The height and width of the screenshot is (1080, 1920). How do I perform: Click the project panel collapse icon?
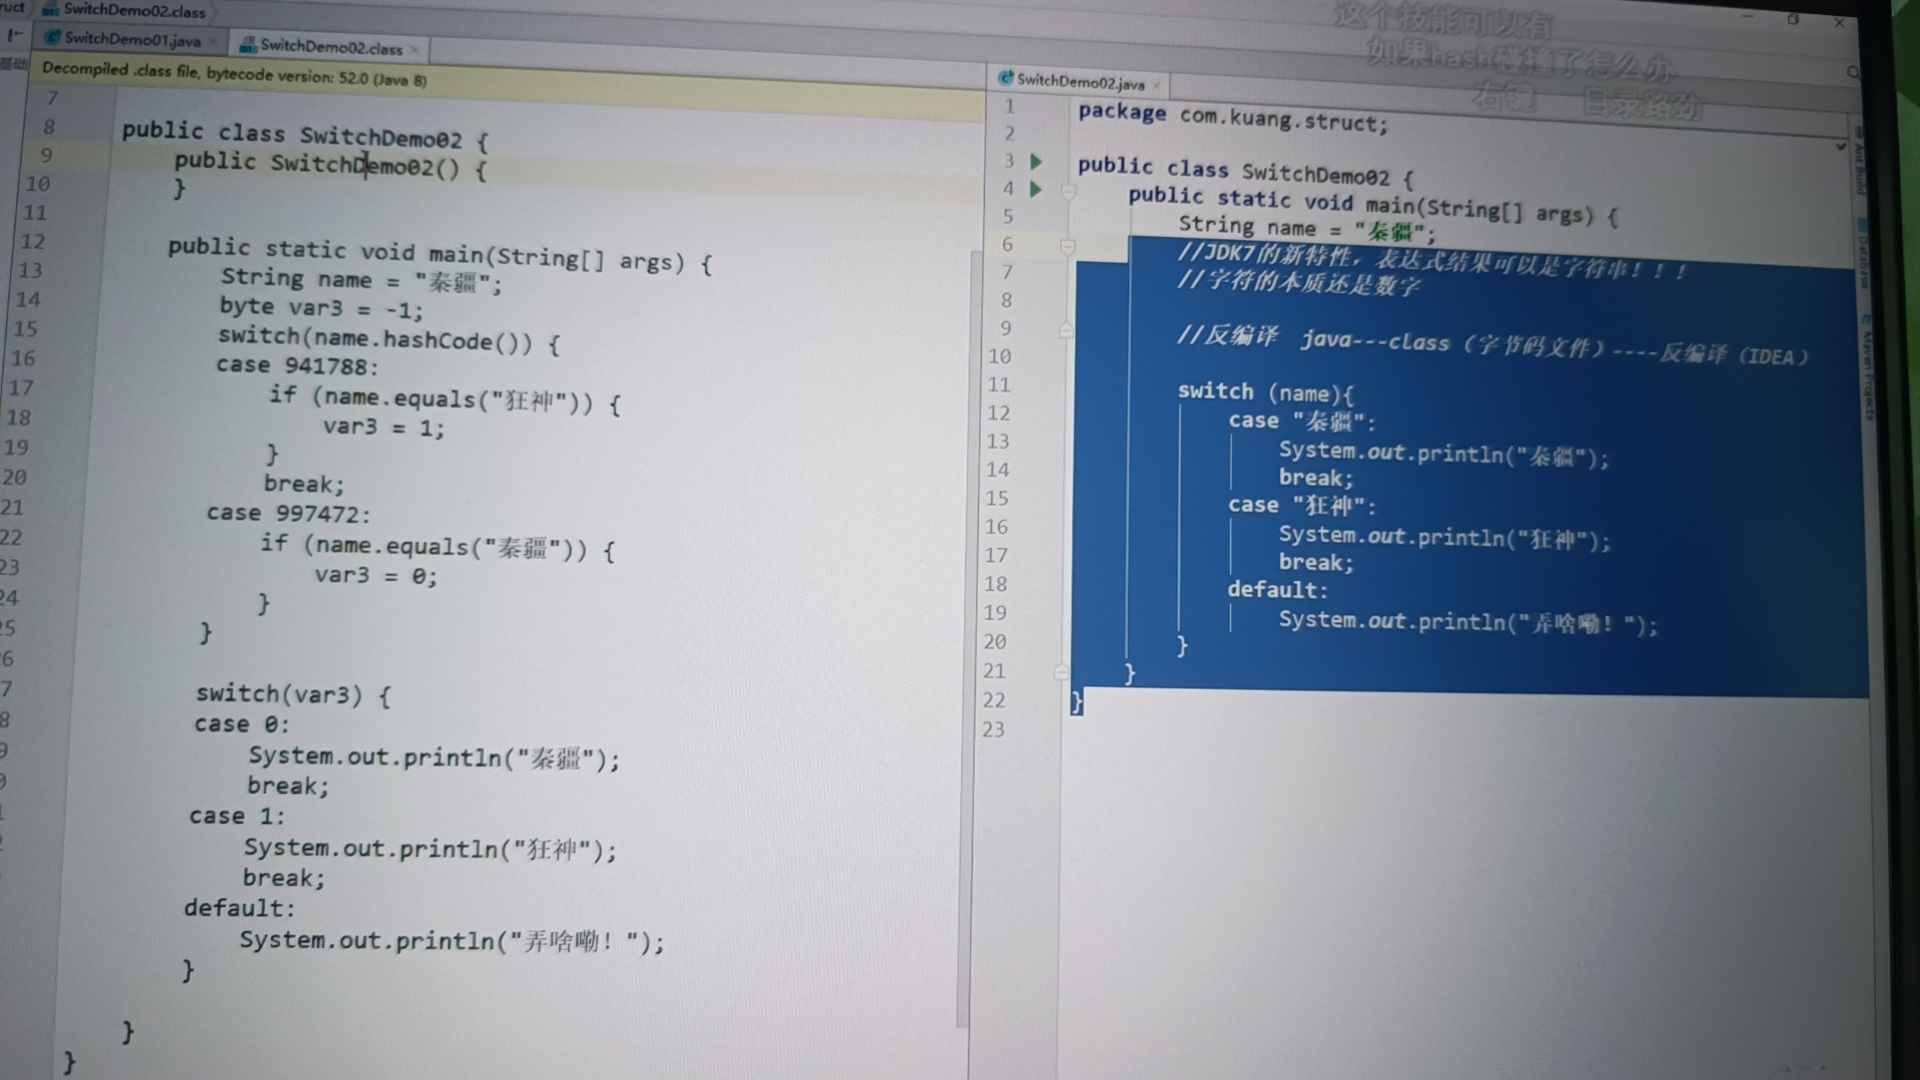pyautogui.click(x=15, y=35)
